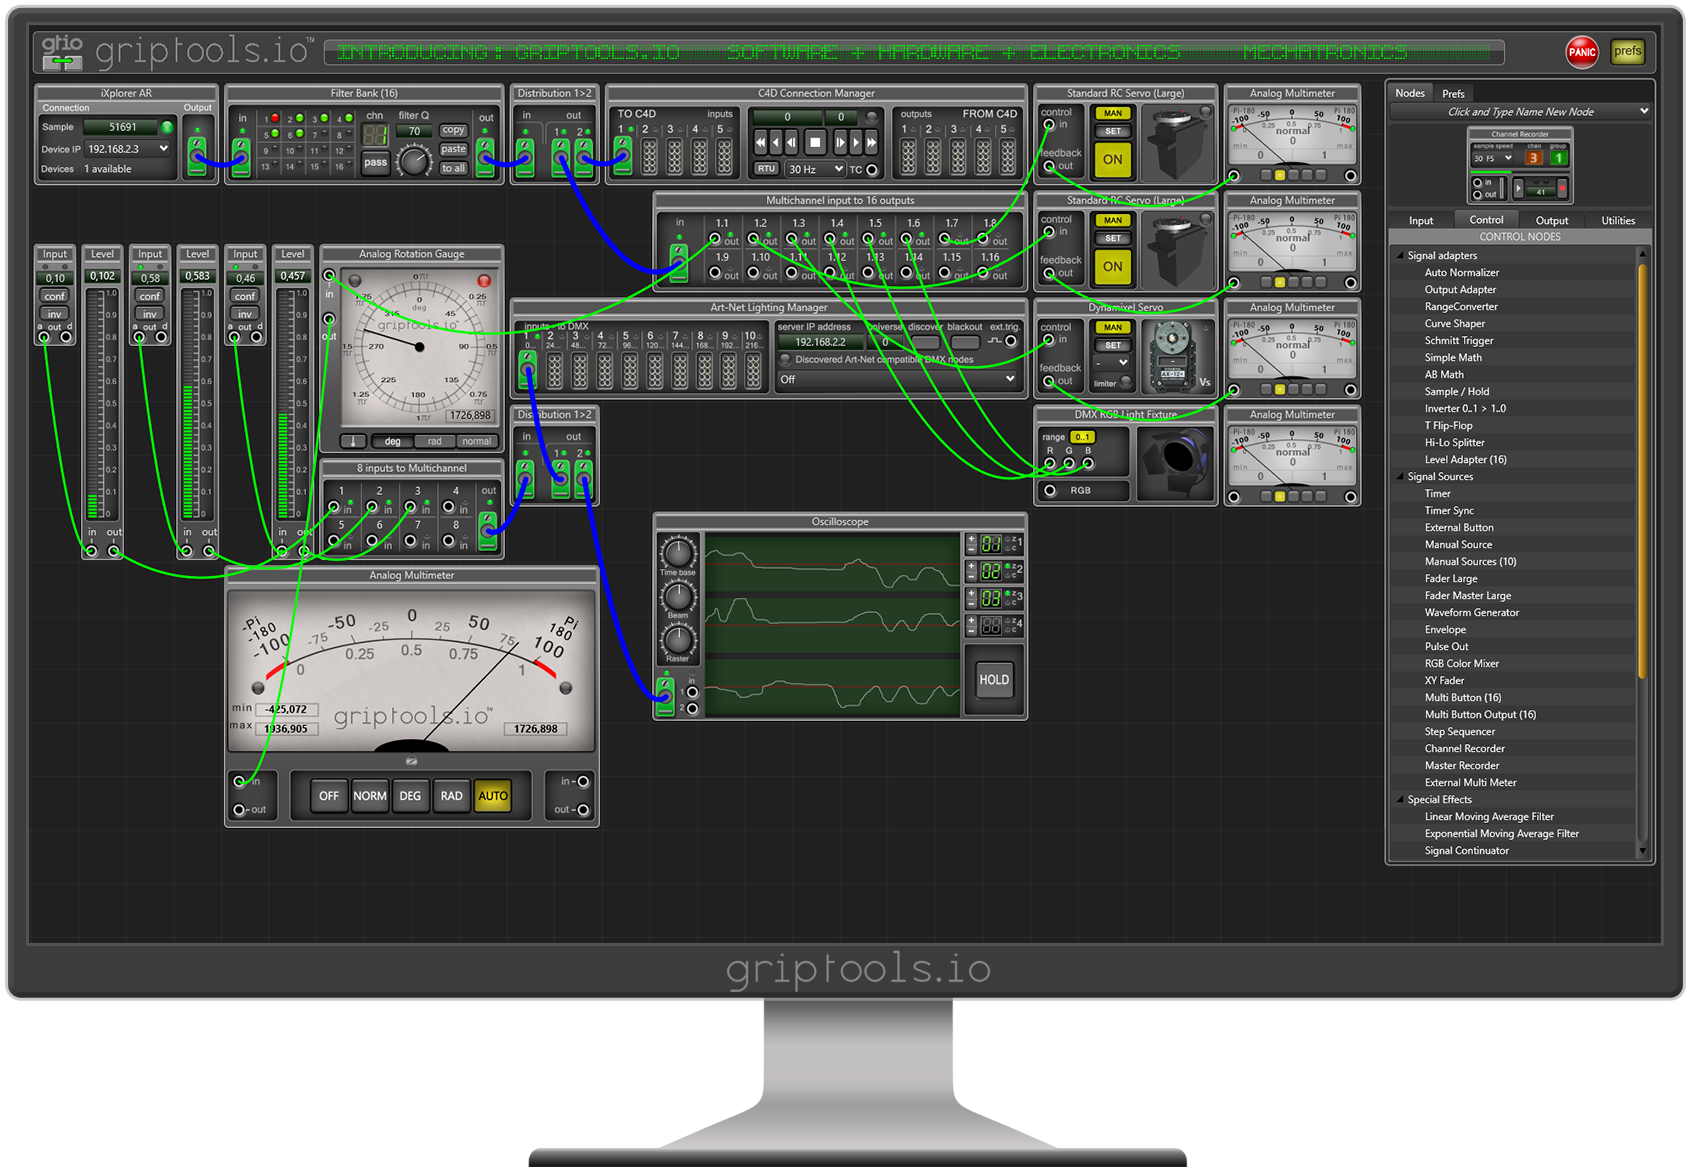This screenshot has width=1690, height=1175.
Task: Select OFF mode on large Analog Multimeter
Action: [328, 797]
